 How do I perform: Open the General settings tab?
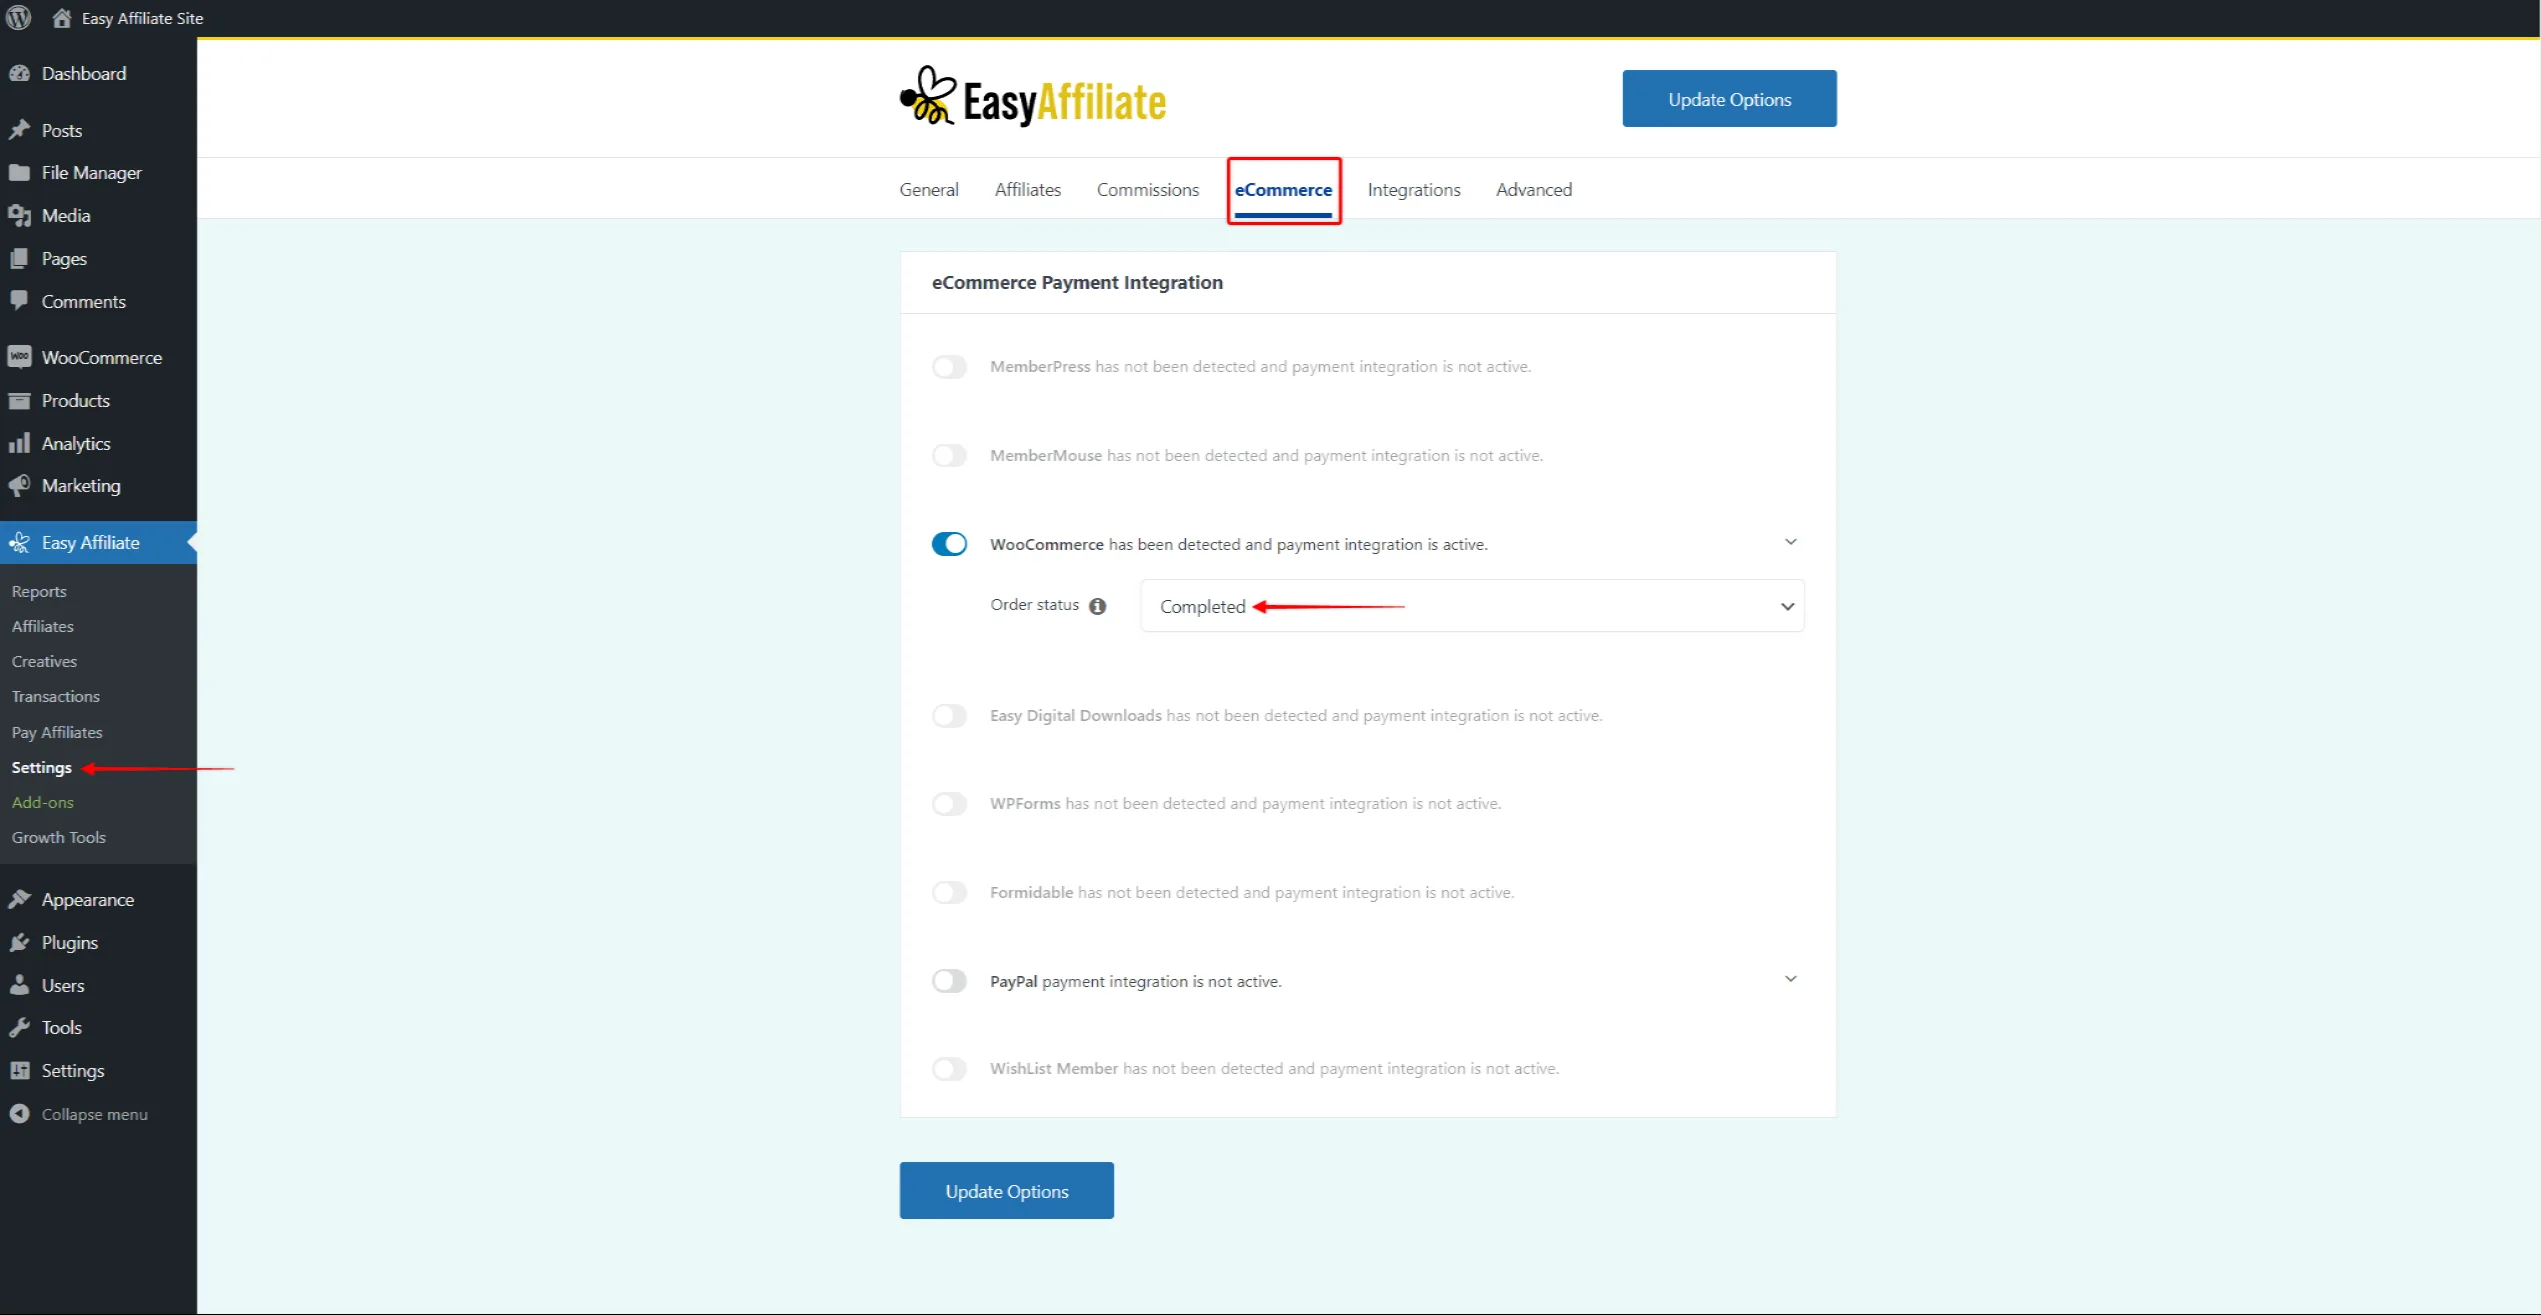tap(928, 190)
